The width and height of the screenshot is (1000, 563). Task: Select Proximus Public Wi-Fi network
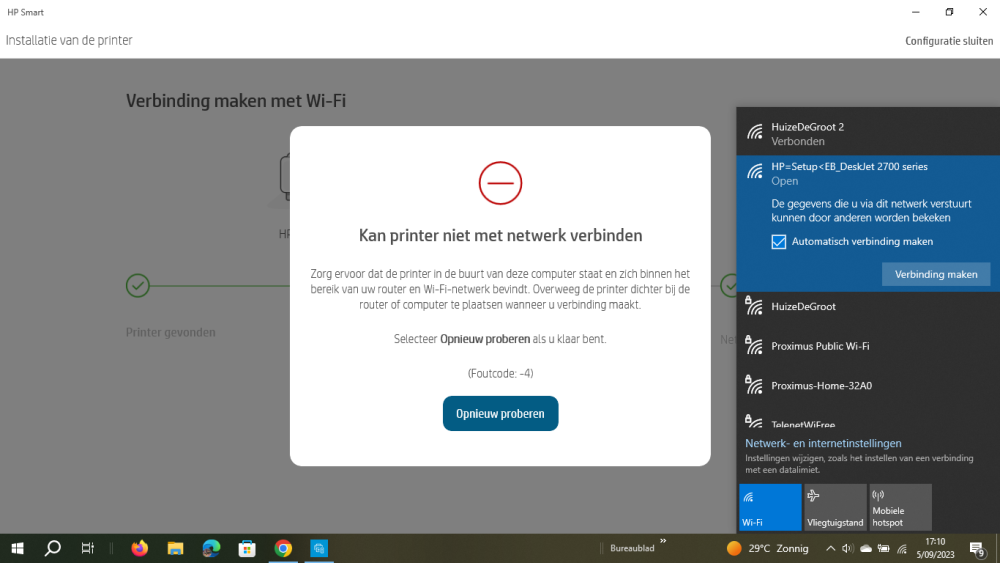(868, 346)
